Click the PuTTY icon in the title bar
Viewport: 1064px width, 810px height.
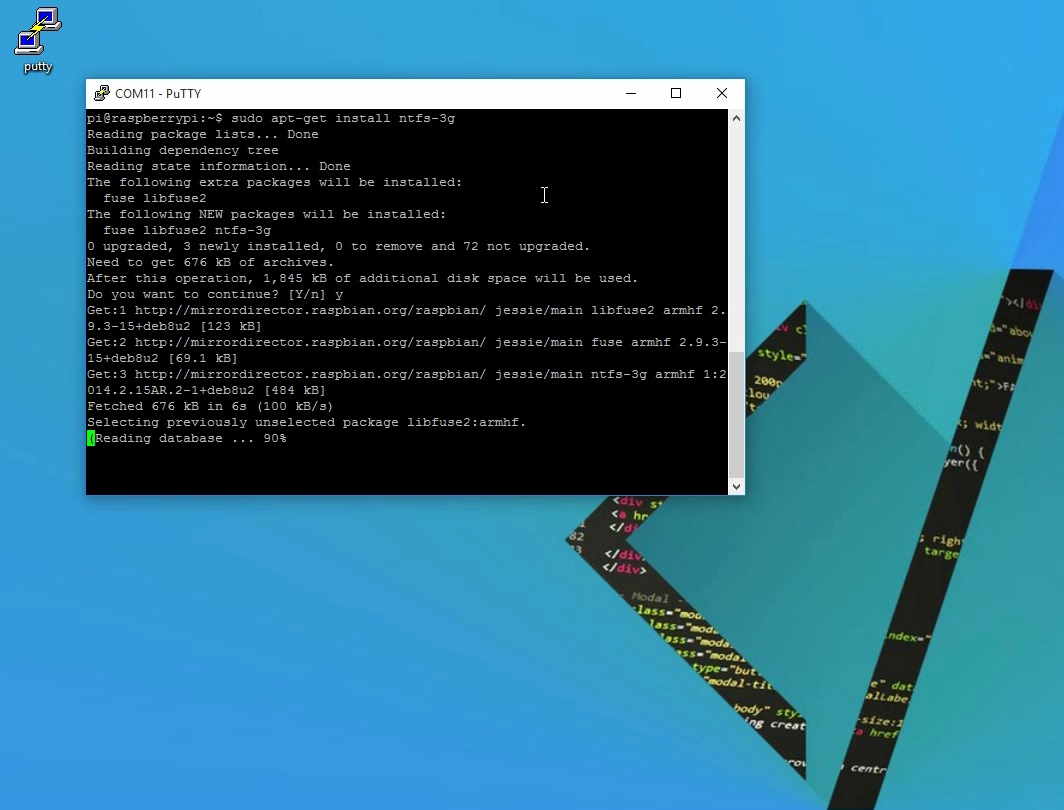click(x=102, y=94)
